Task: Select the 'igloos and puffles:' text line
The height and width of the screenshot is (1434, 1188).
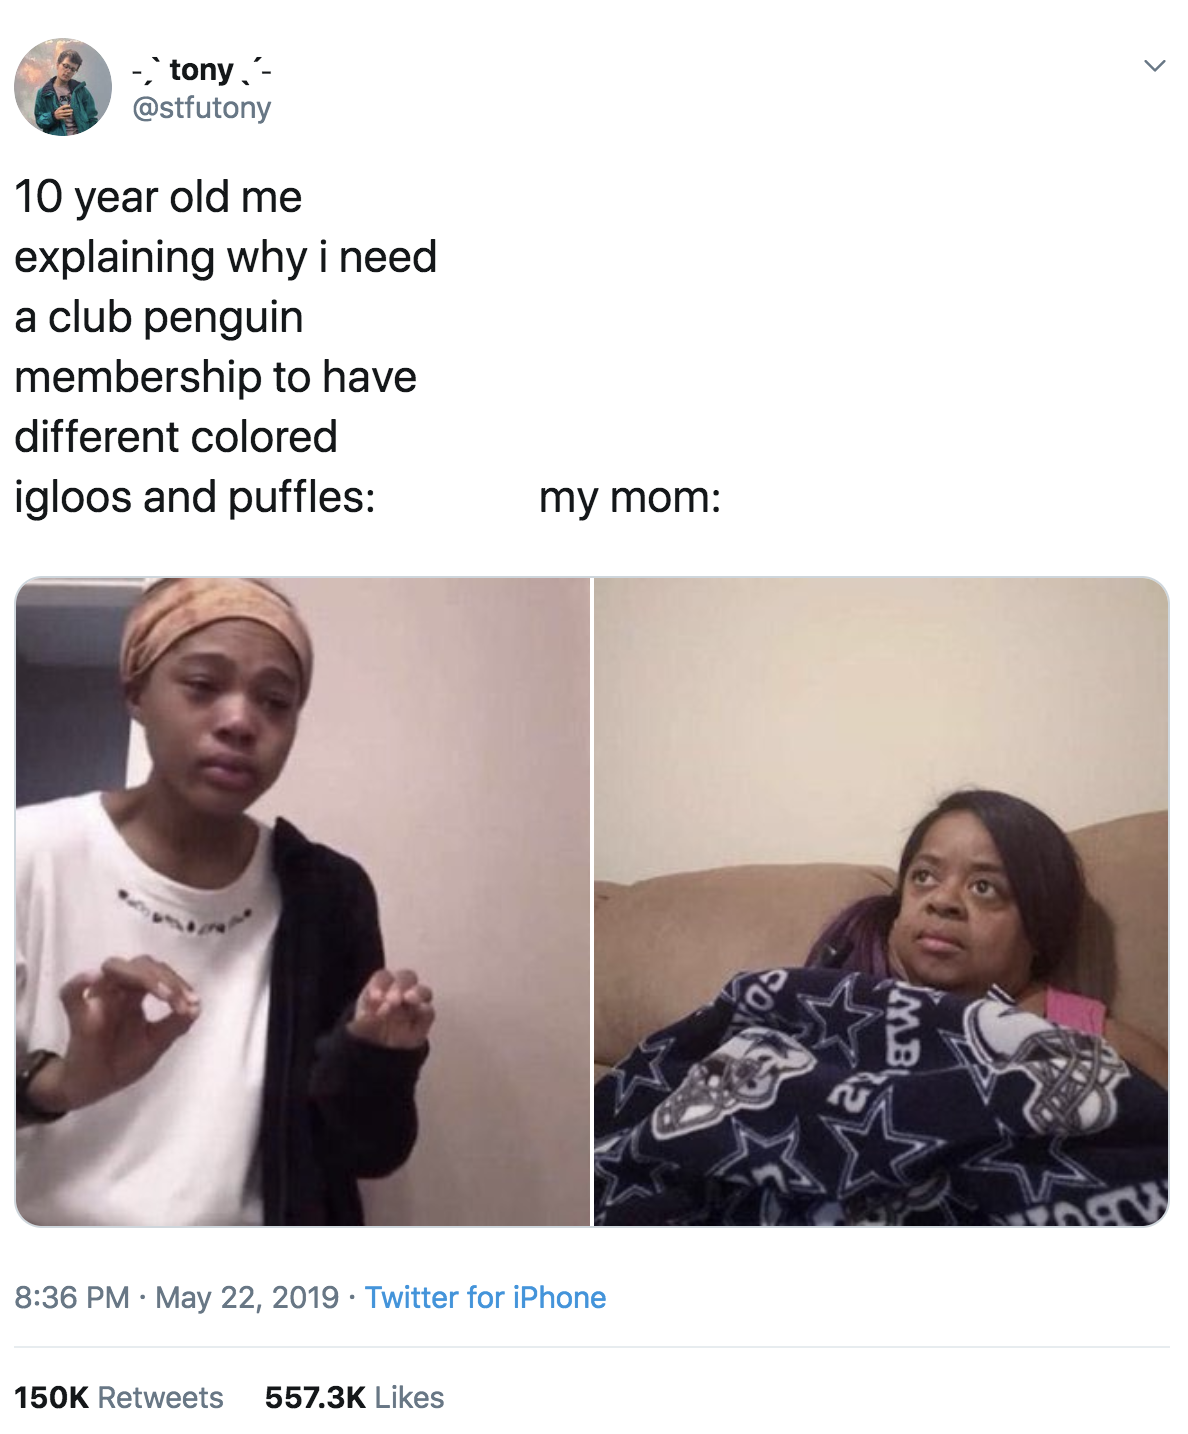Action: click(195, 497)
